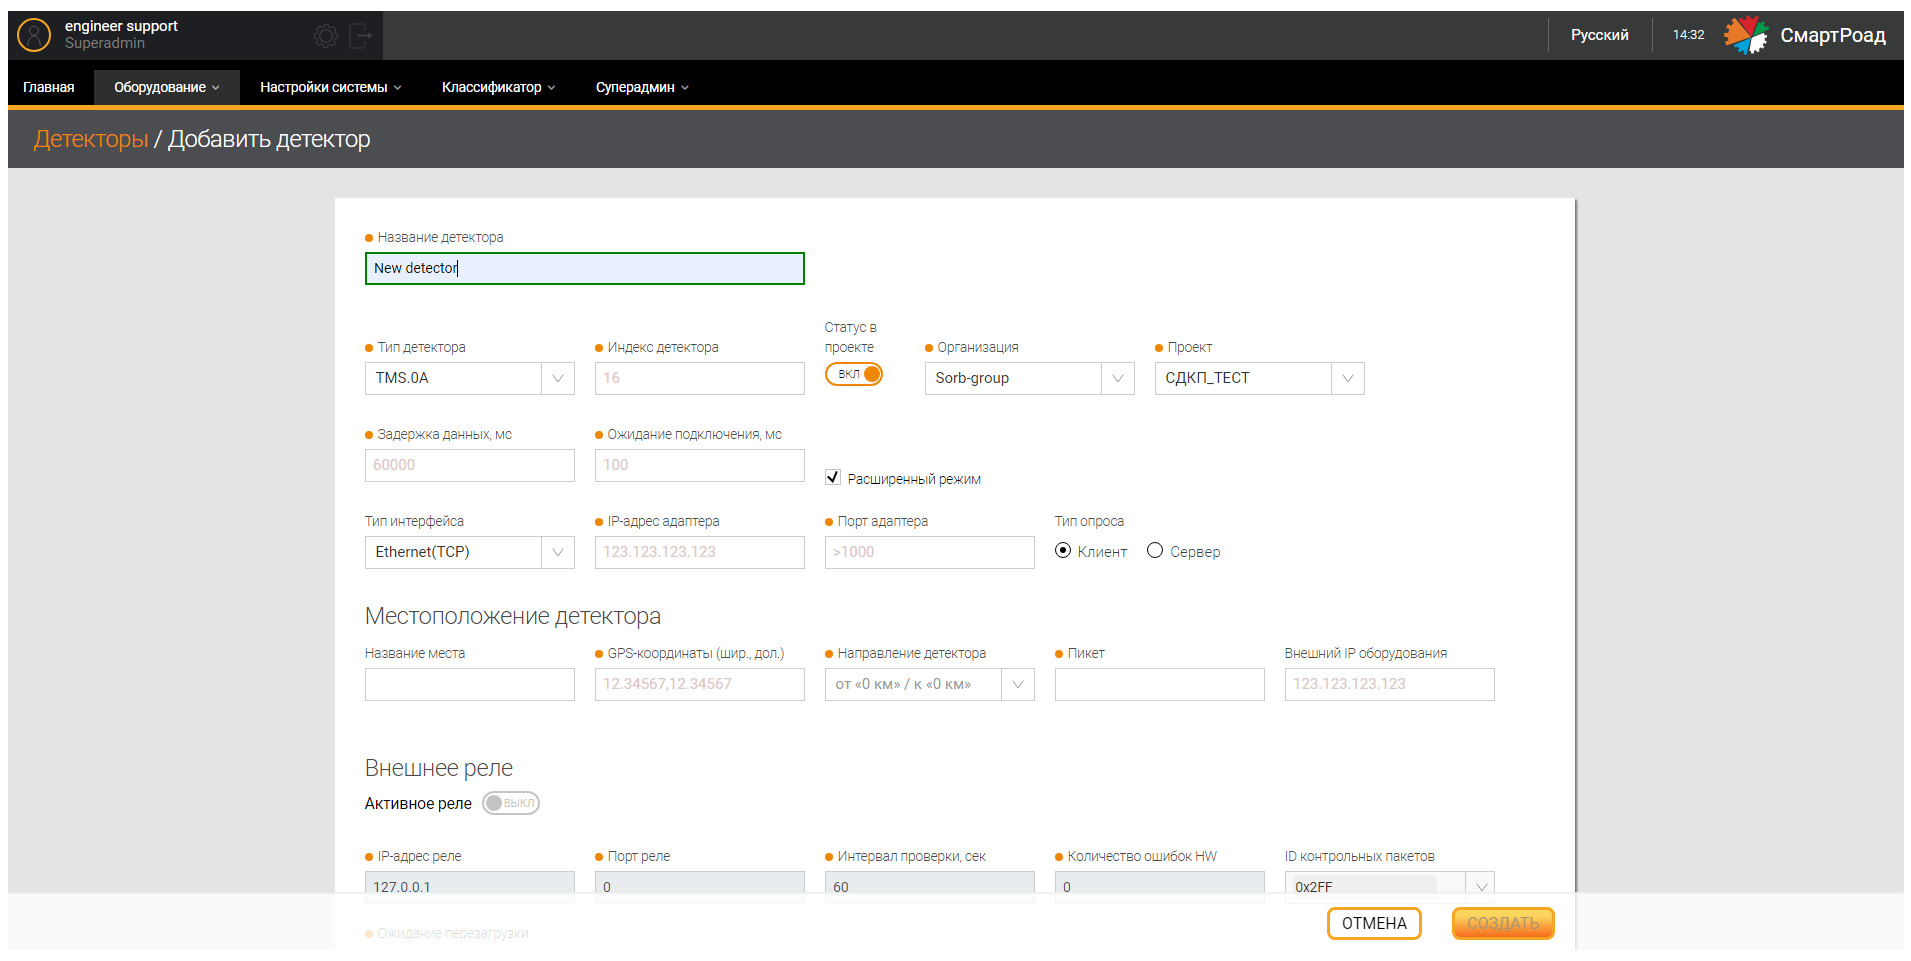
Task: Click the Интервал проверки field
Action: 930,887
